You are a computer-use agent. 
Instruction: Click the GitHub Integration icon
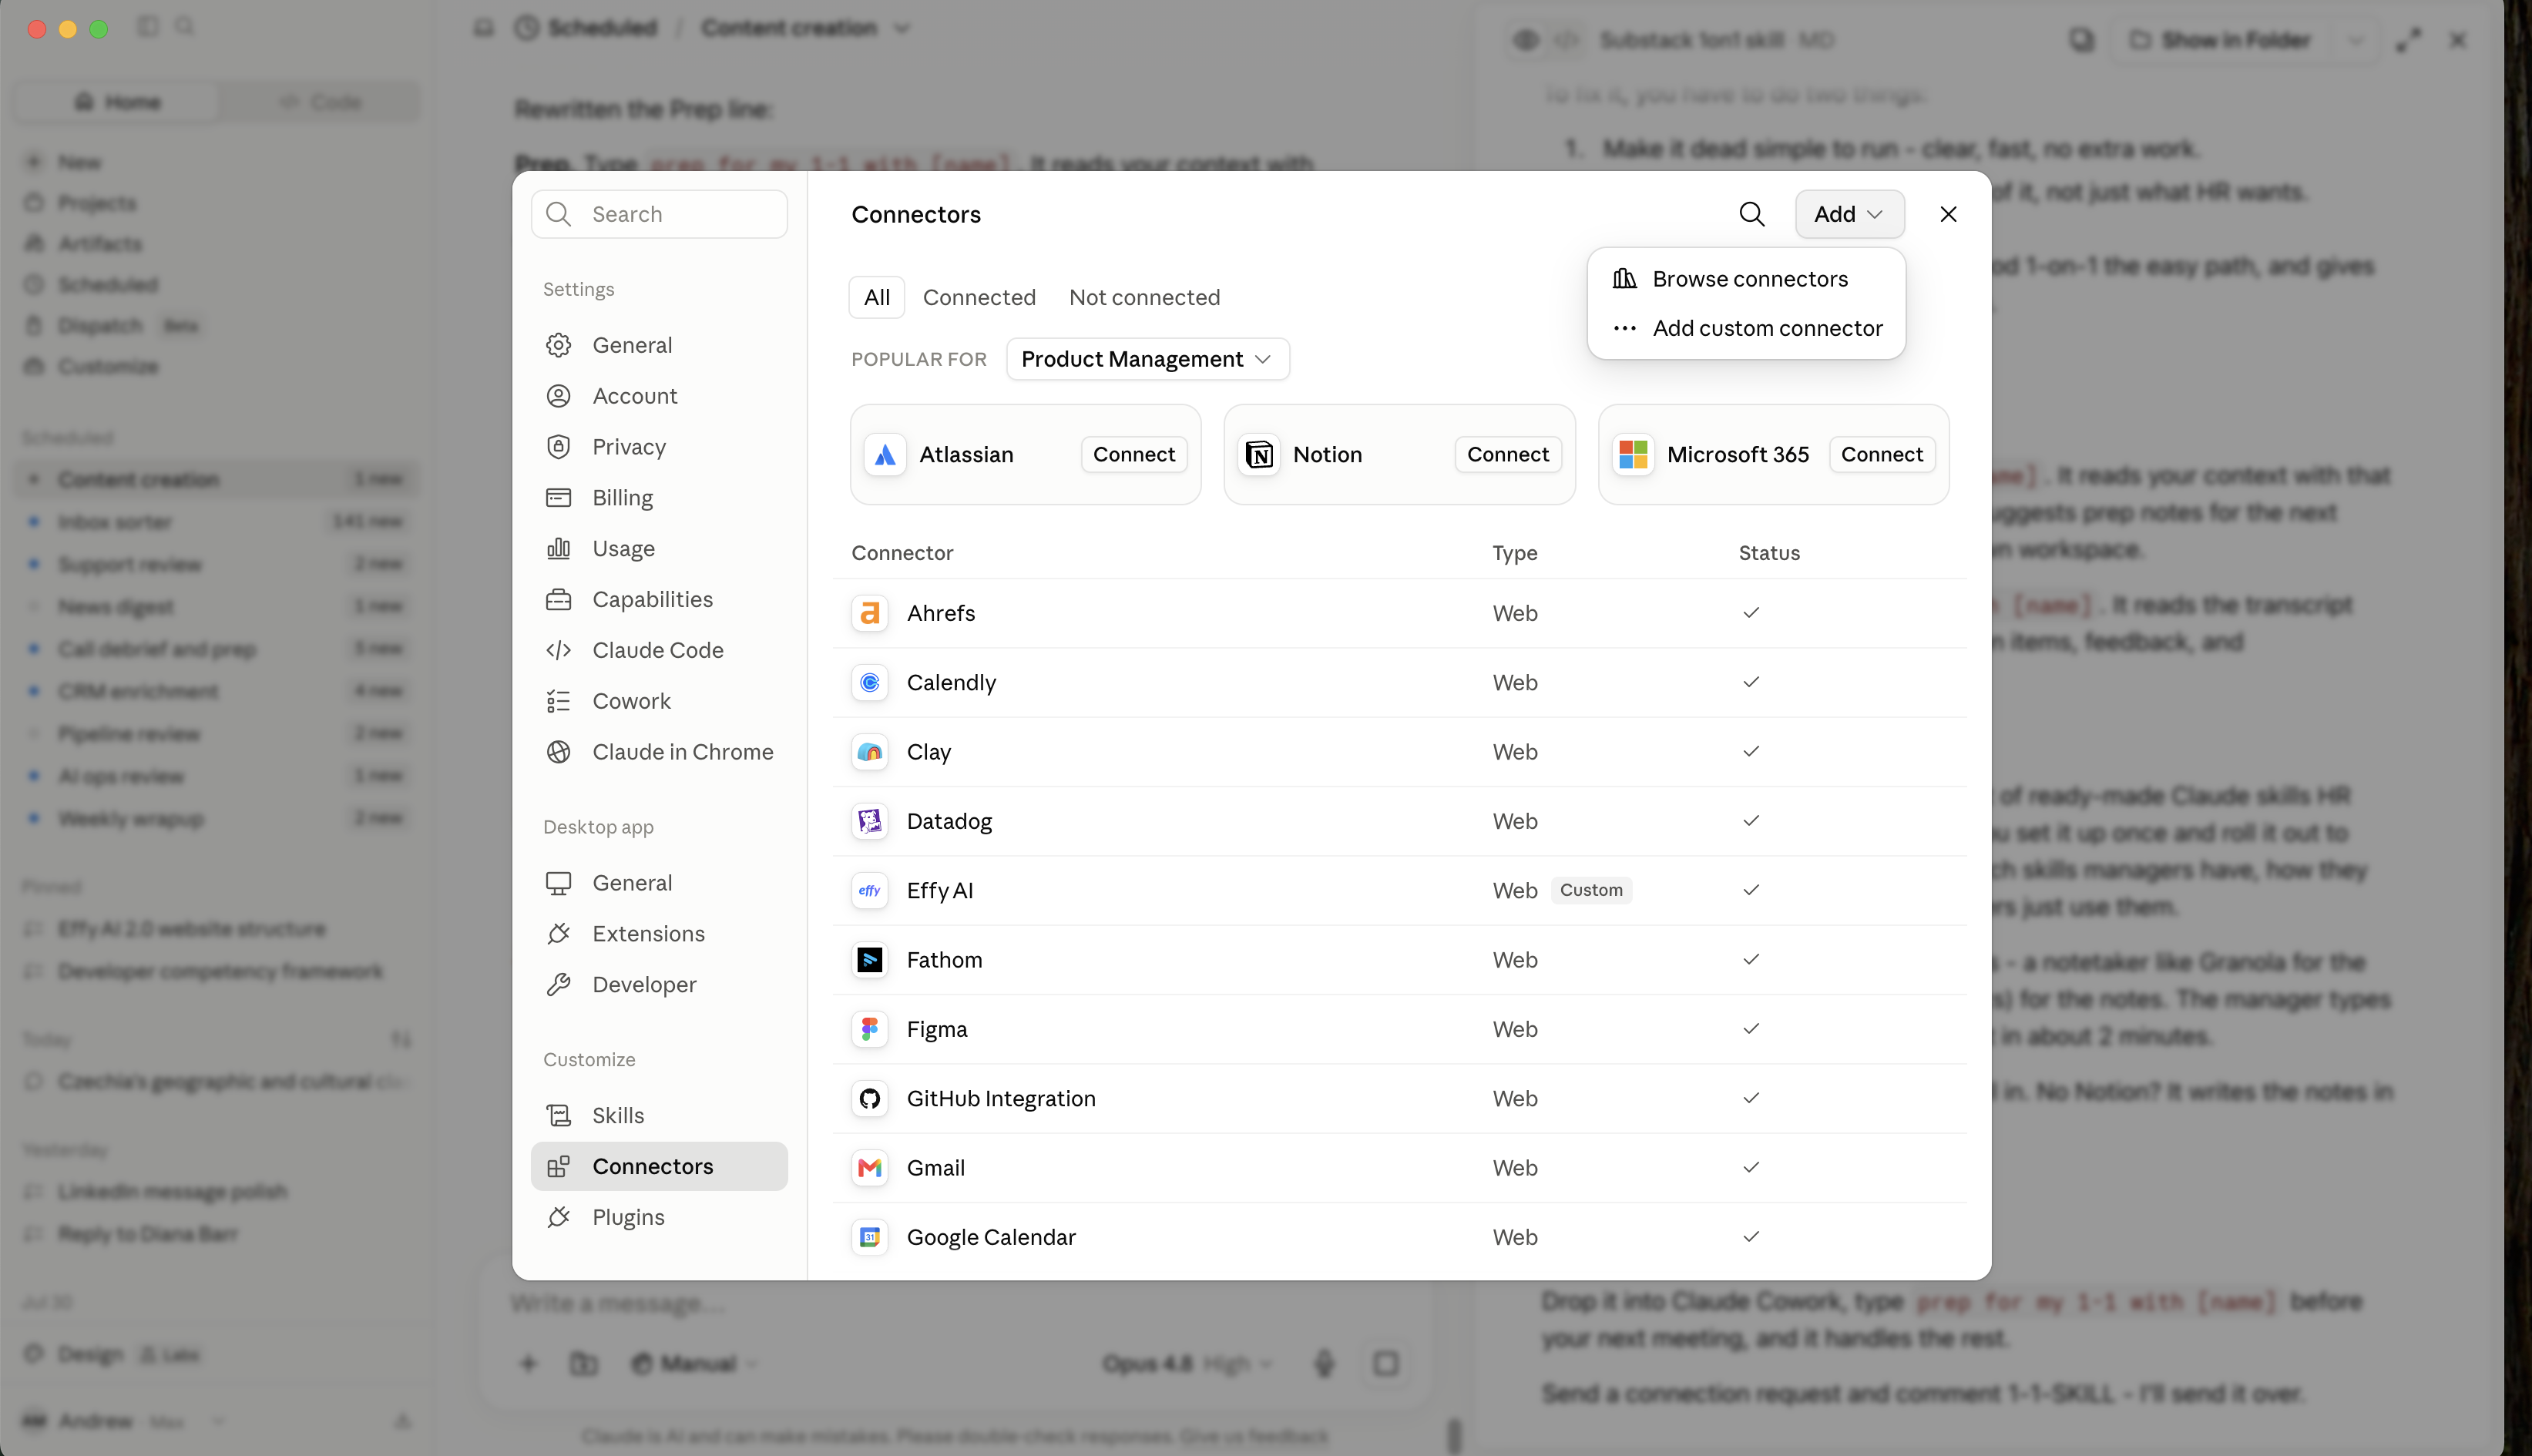coord(869,1098)
